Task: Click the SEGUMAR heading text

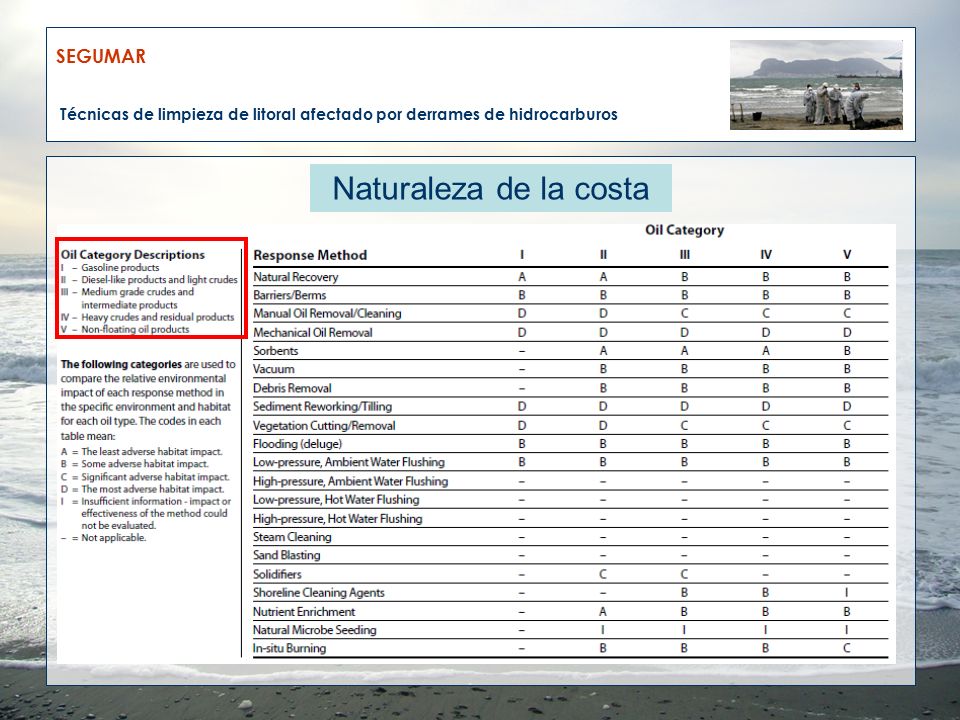Action: [101, 56]
